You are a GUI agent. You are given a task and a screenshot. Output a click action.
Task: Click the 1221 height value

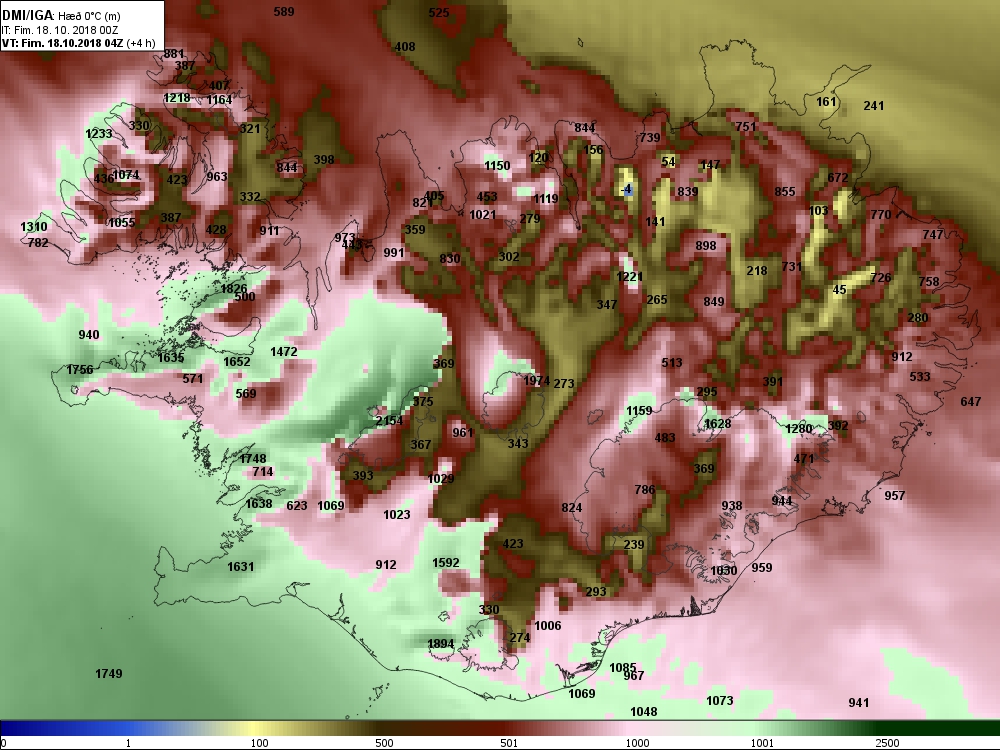pos(629,276)
